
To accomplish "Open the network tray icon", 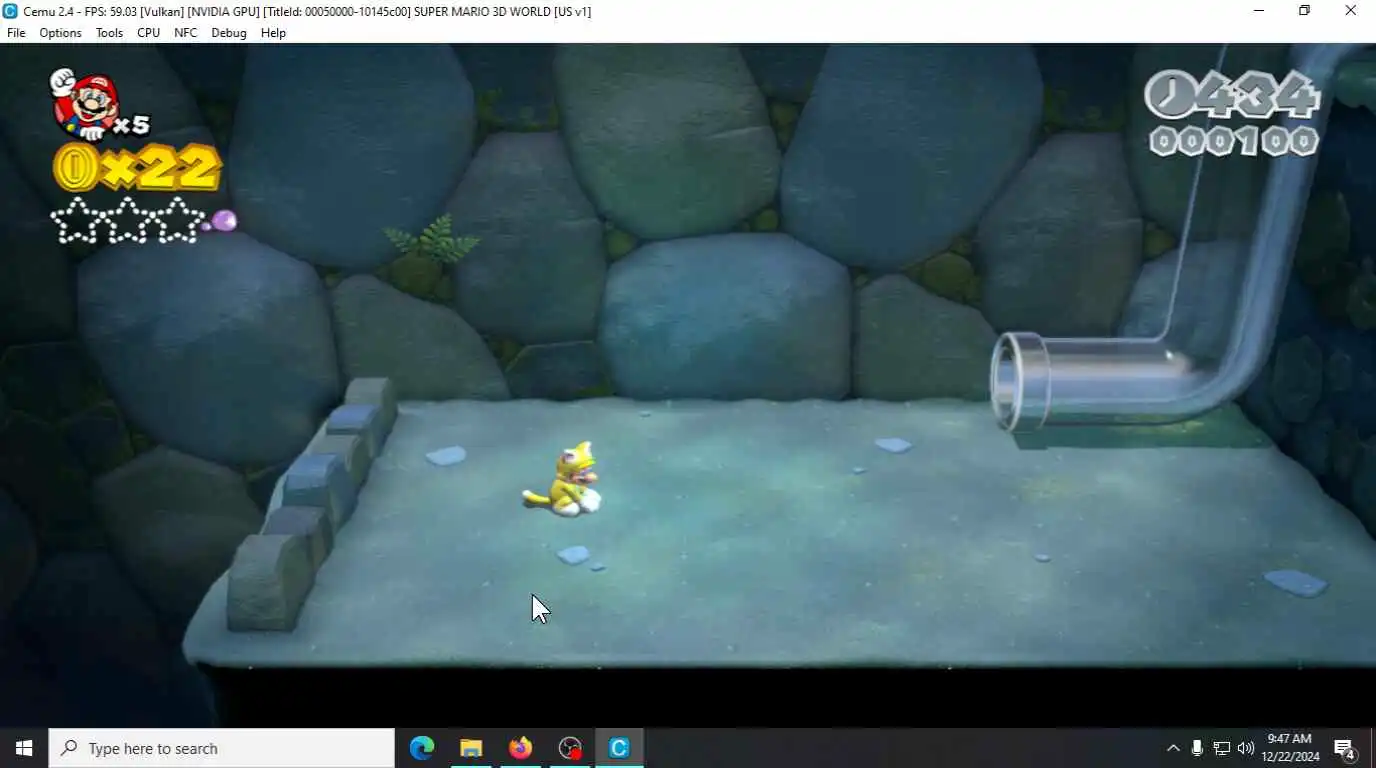I will pyautogui.click(x=1221, y=748).
